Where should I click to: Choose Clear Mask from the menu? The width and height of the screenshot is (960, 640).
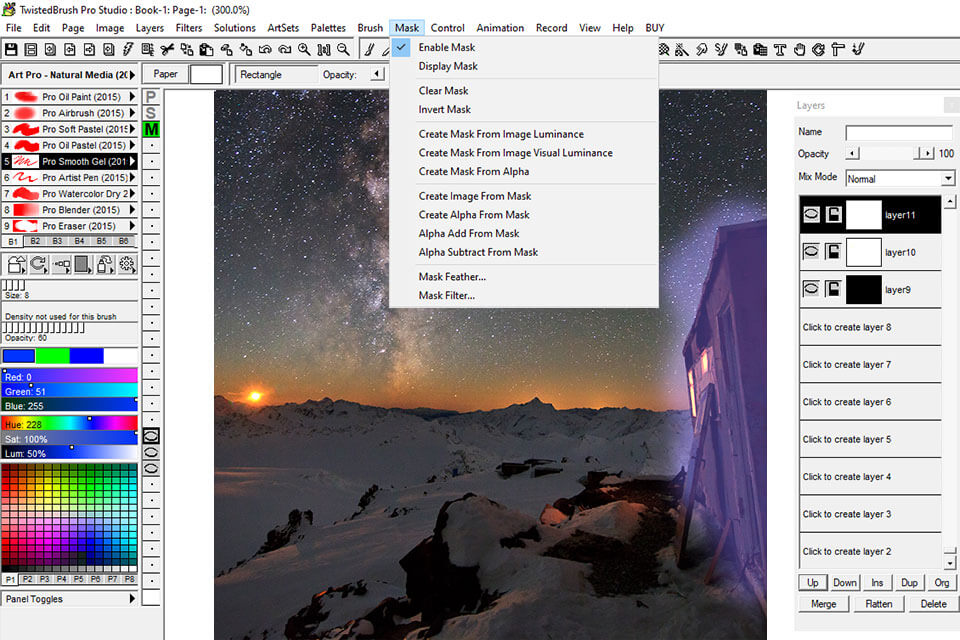[443, 91]
